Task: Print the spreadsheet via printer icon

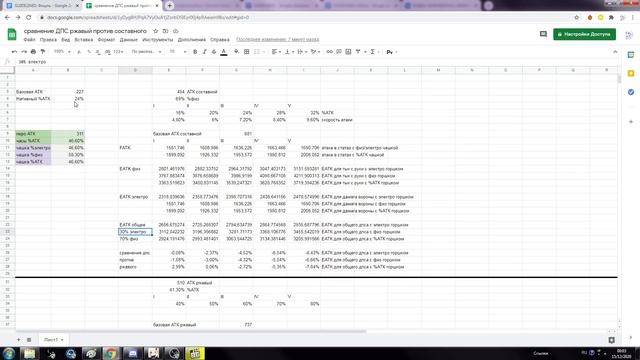Action: [x=33, y=52]
